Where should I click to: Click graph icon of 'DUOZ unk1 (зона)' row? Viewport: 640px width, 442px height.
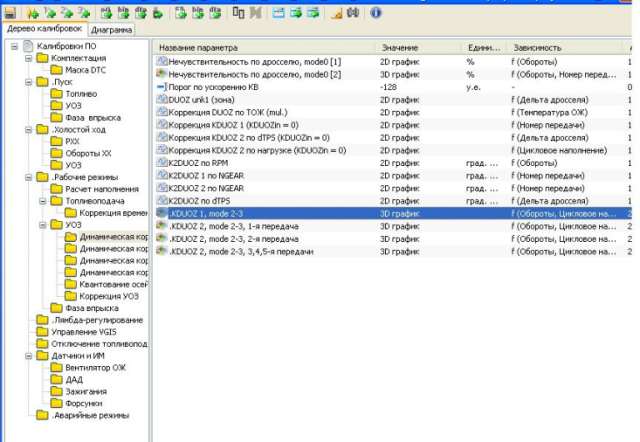(162, 100)
